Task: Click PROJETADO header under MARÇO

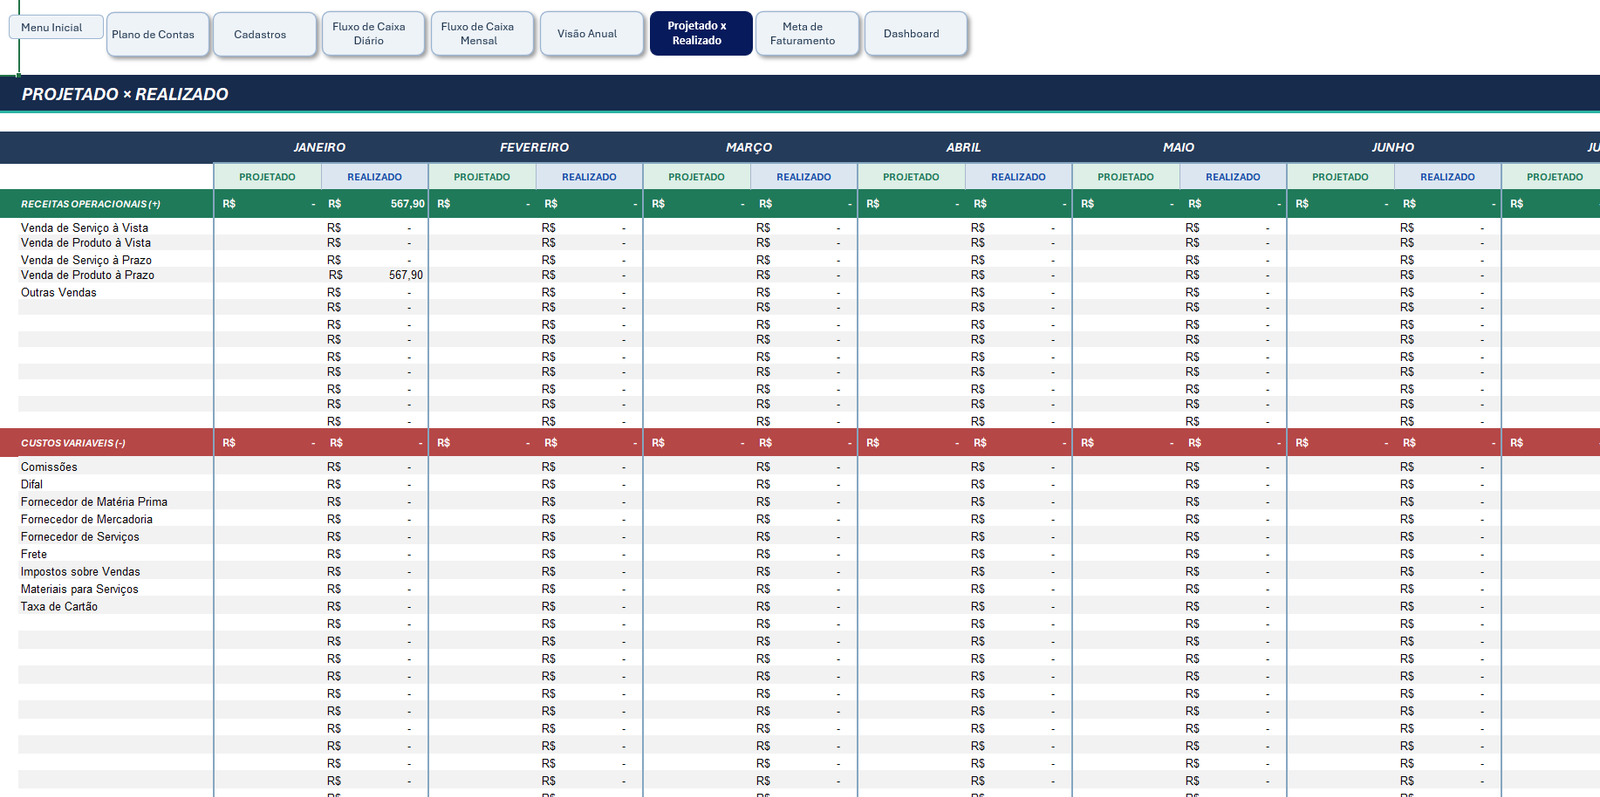Action: coord(697,177)
